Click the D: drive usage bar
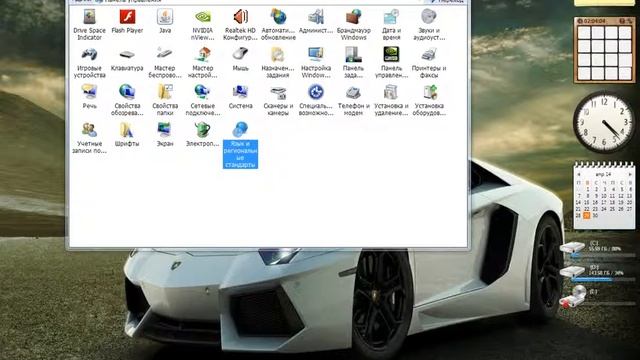 [602, 280]
